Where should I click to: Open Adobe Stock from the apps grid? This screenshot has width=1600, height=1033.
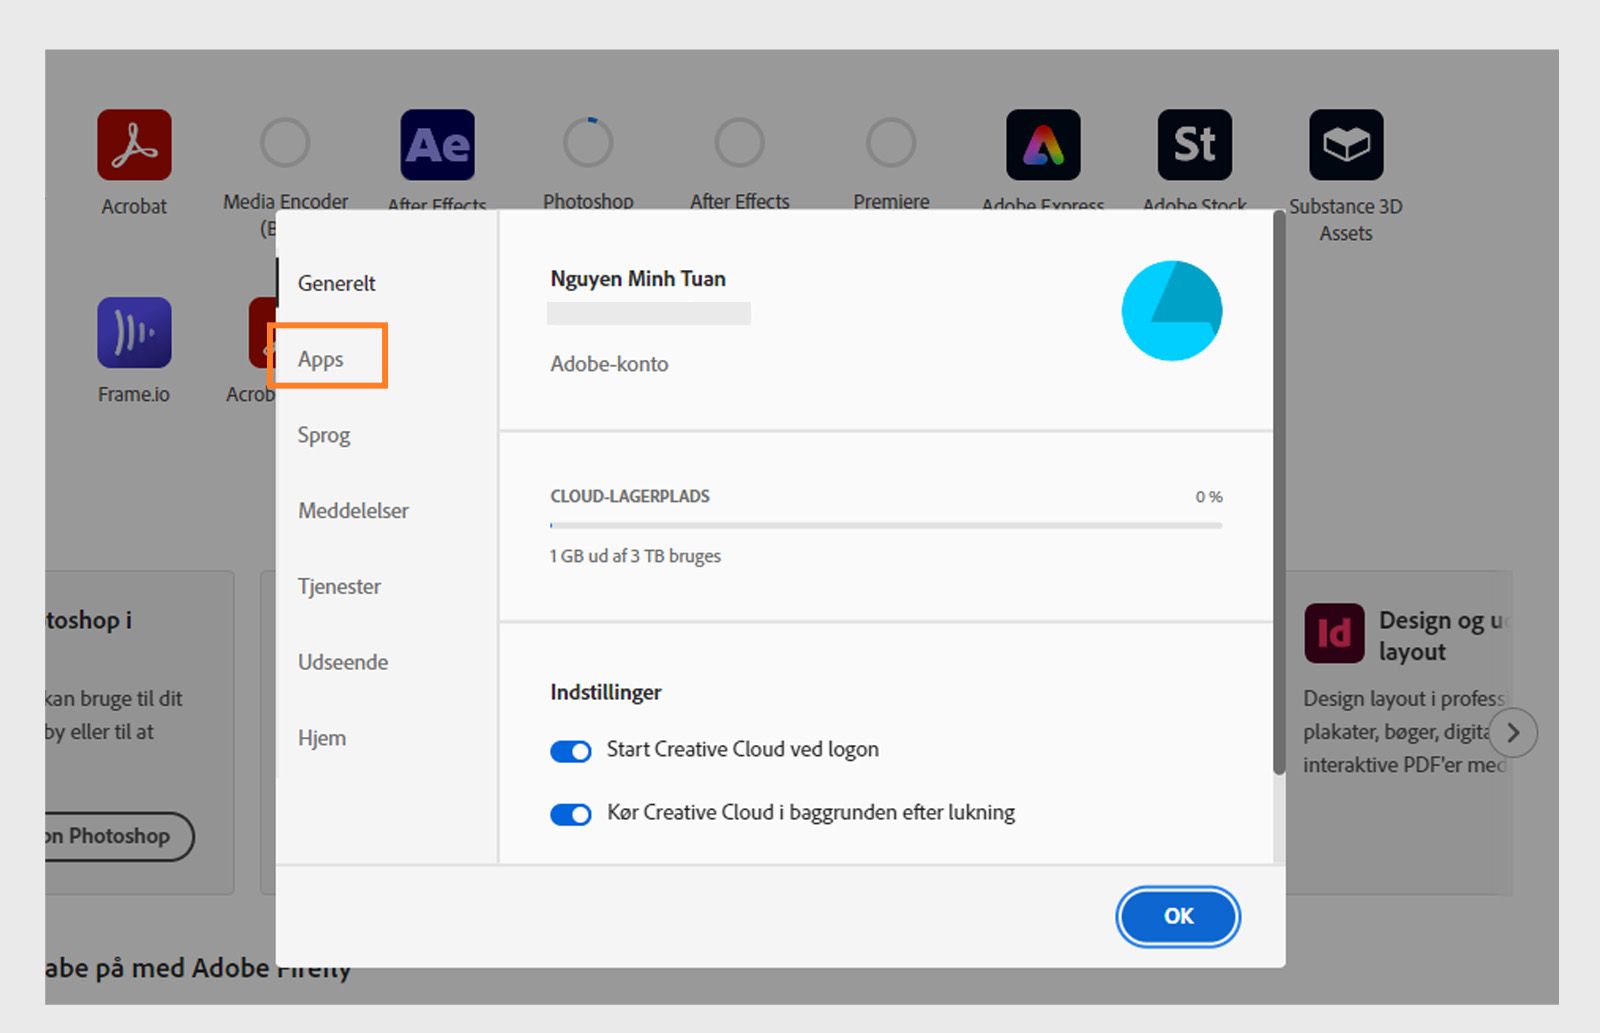point(1194,145)
